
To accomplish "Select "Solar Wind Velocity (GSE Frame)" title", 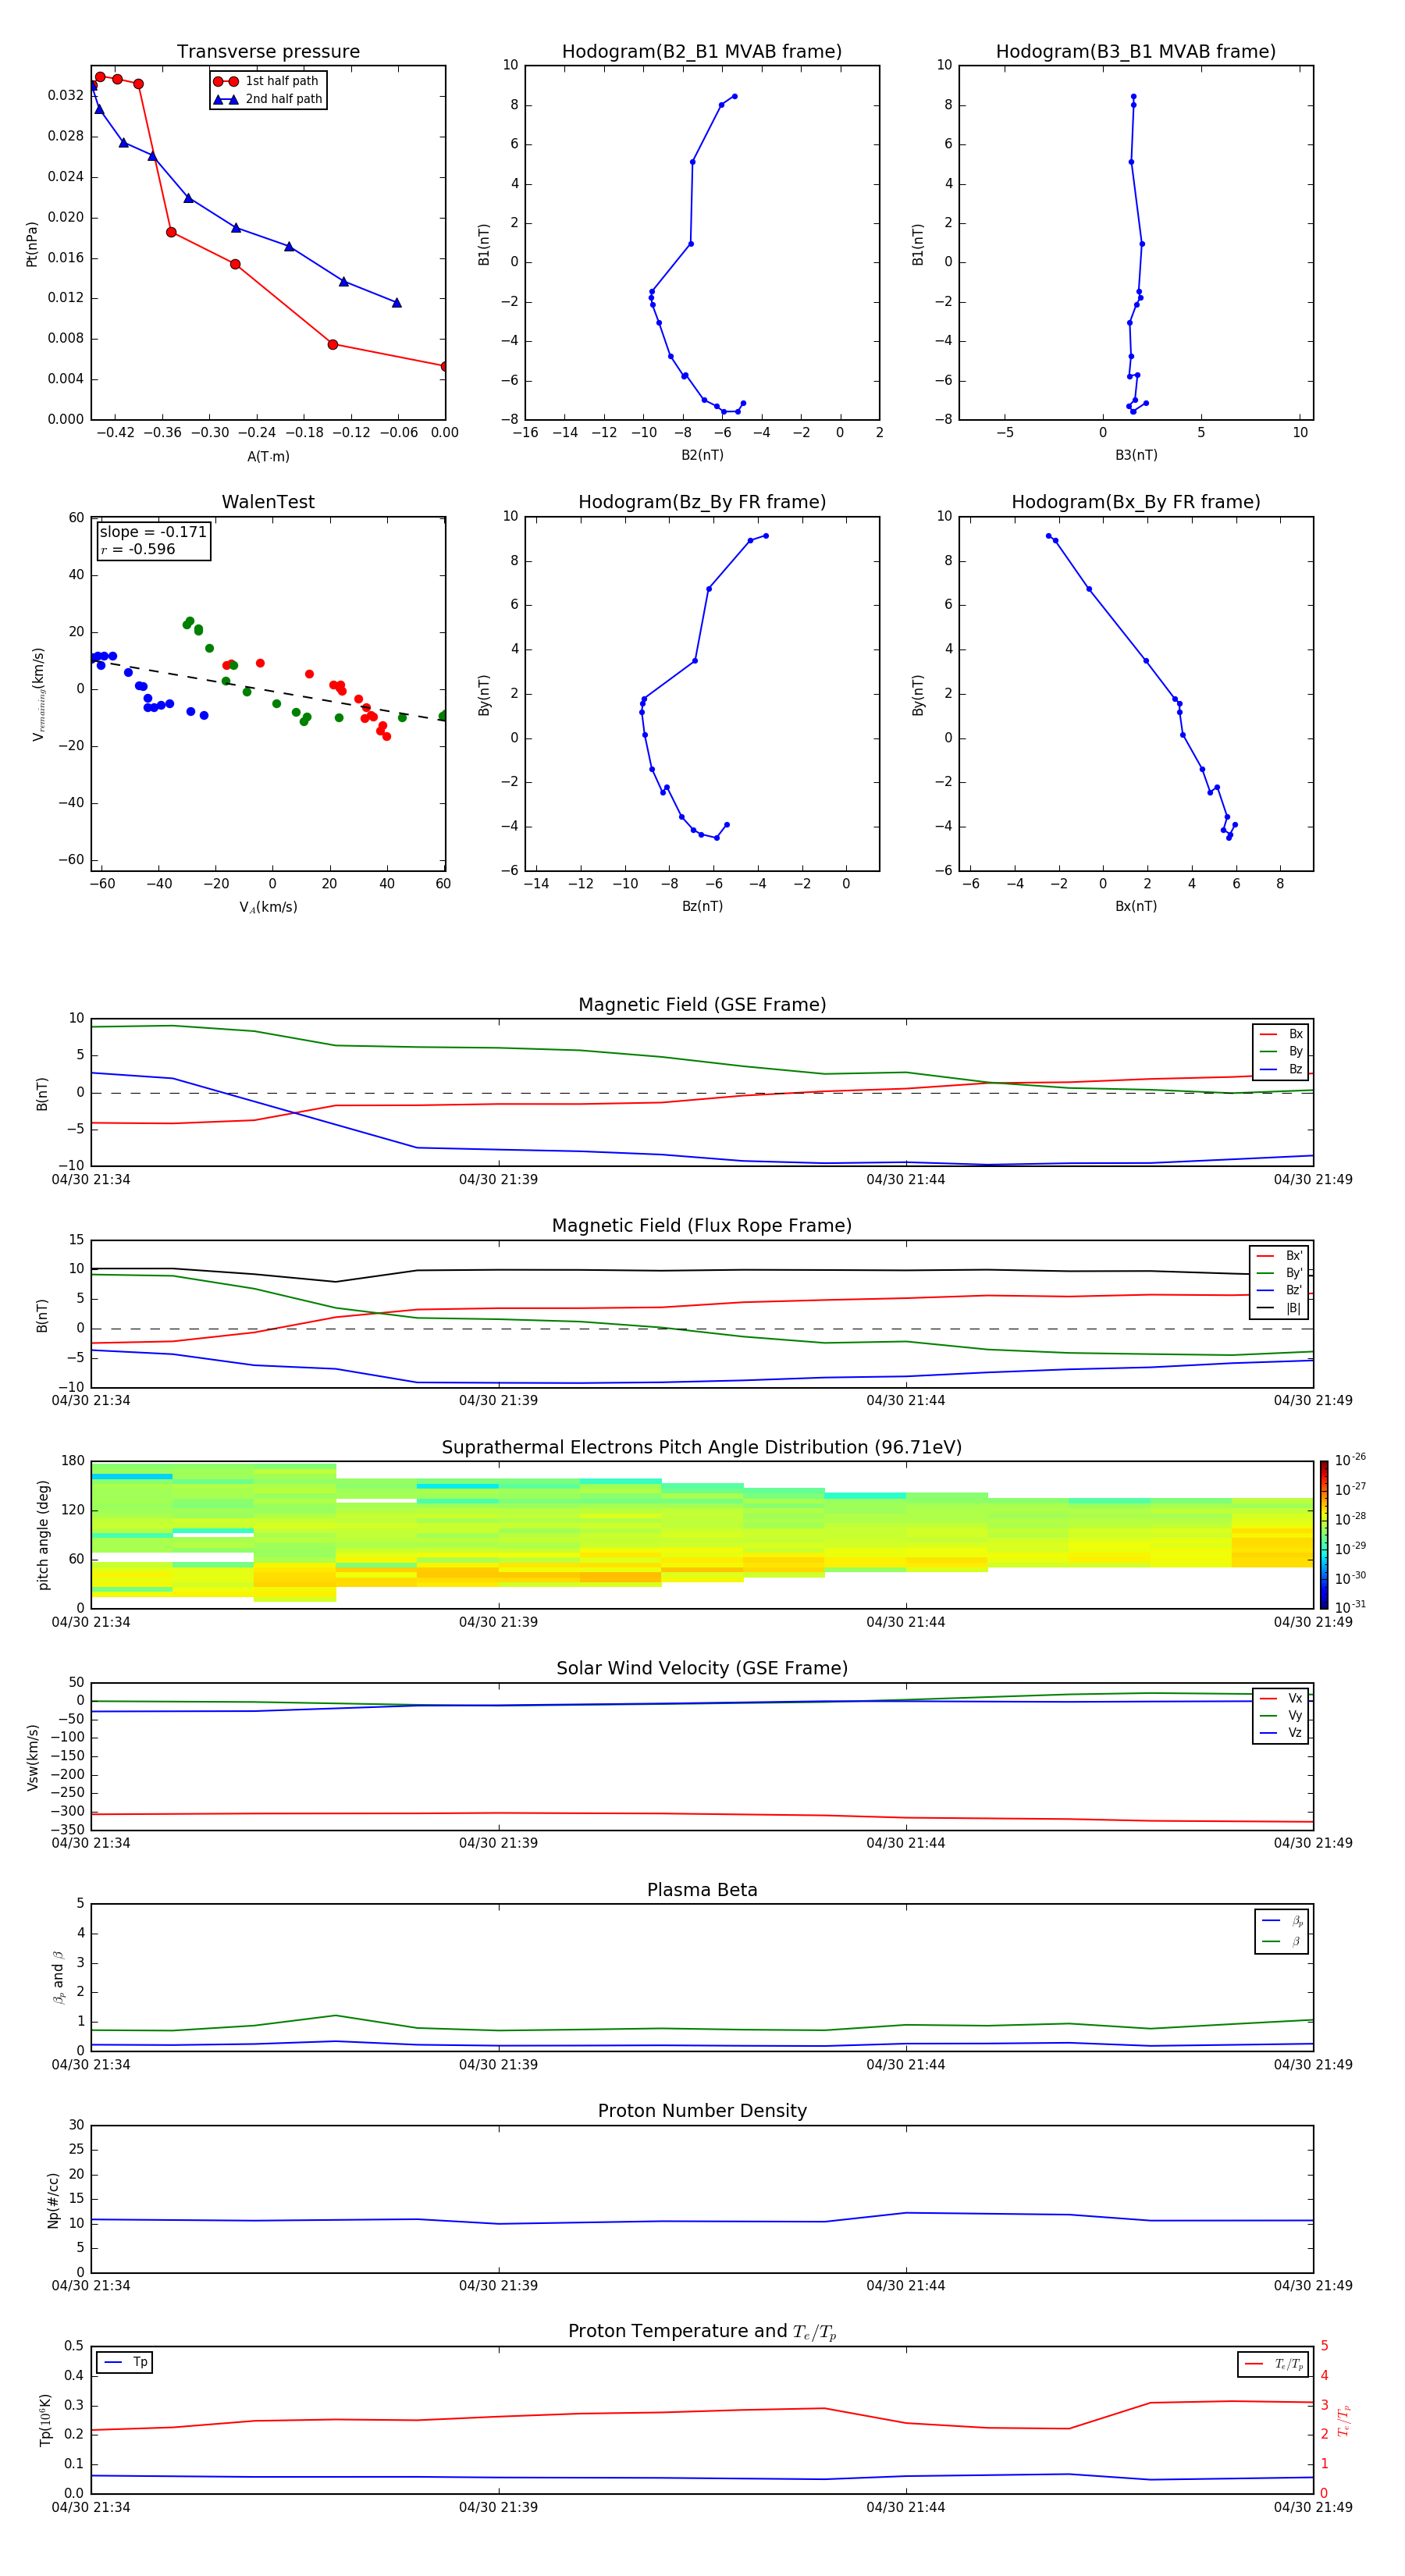I will click(x=702, y=1668).
